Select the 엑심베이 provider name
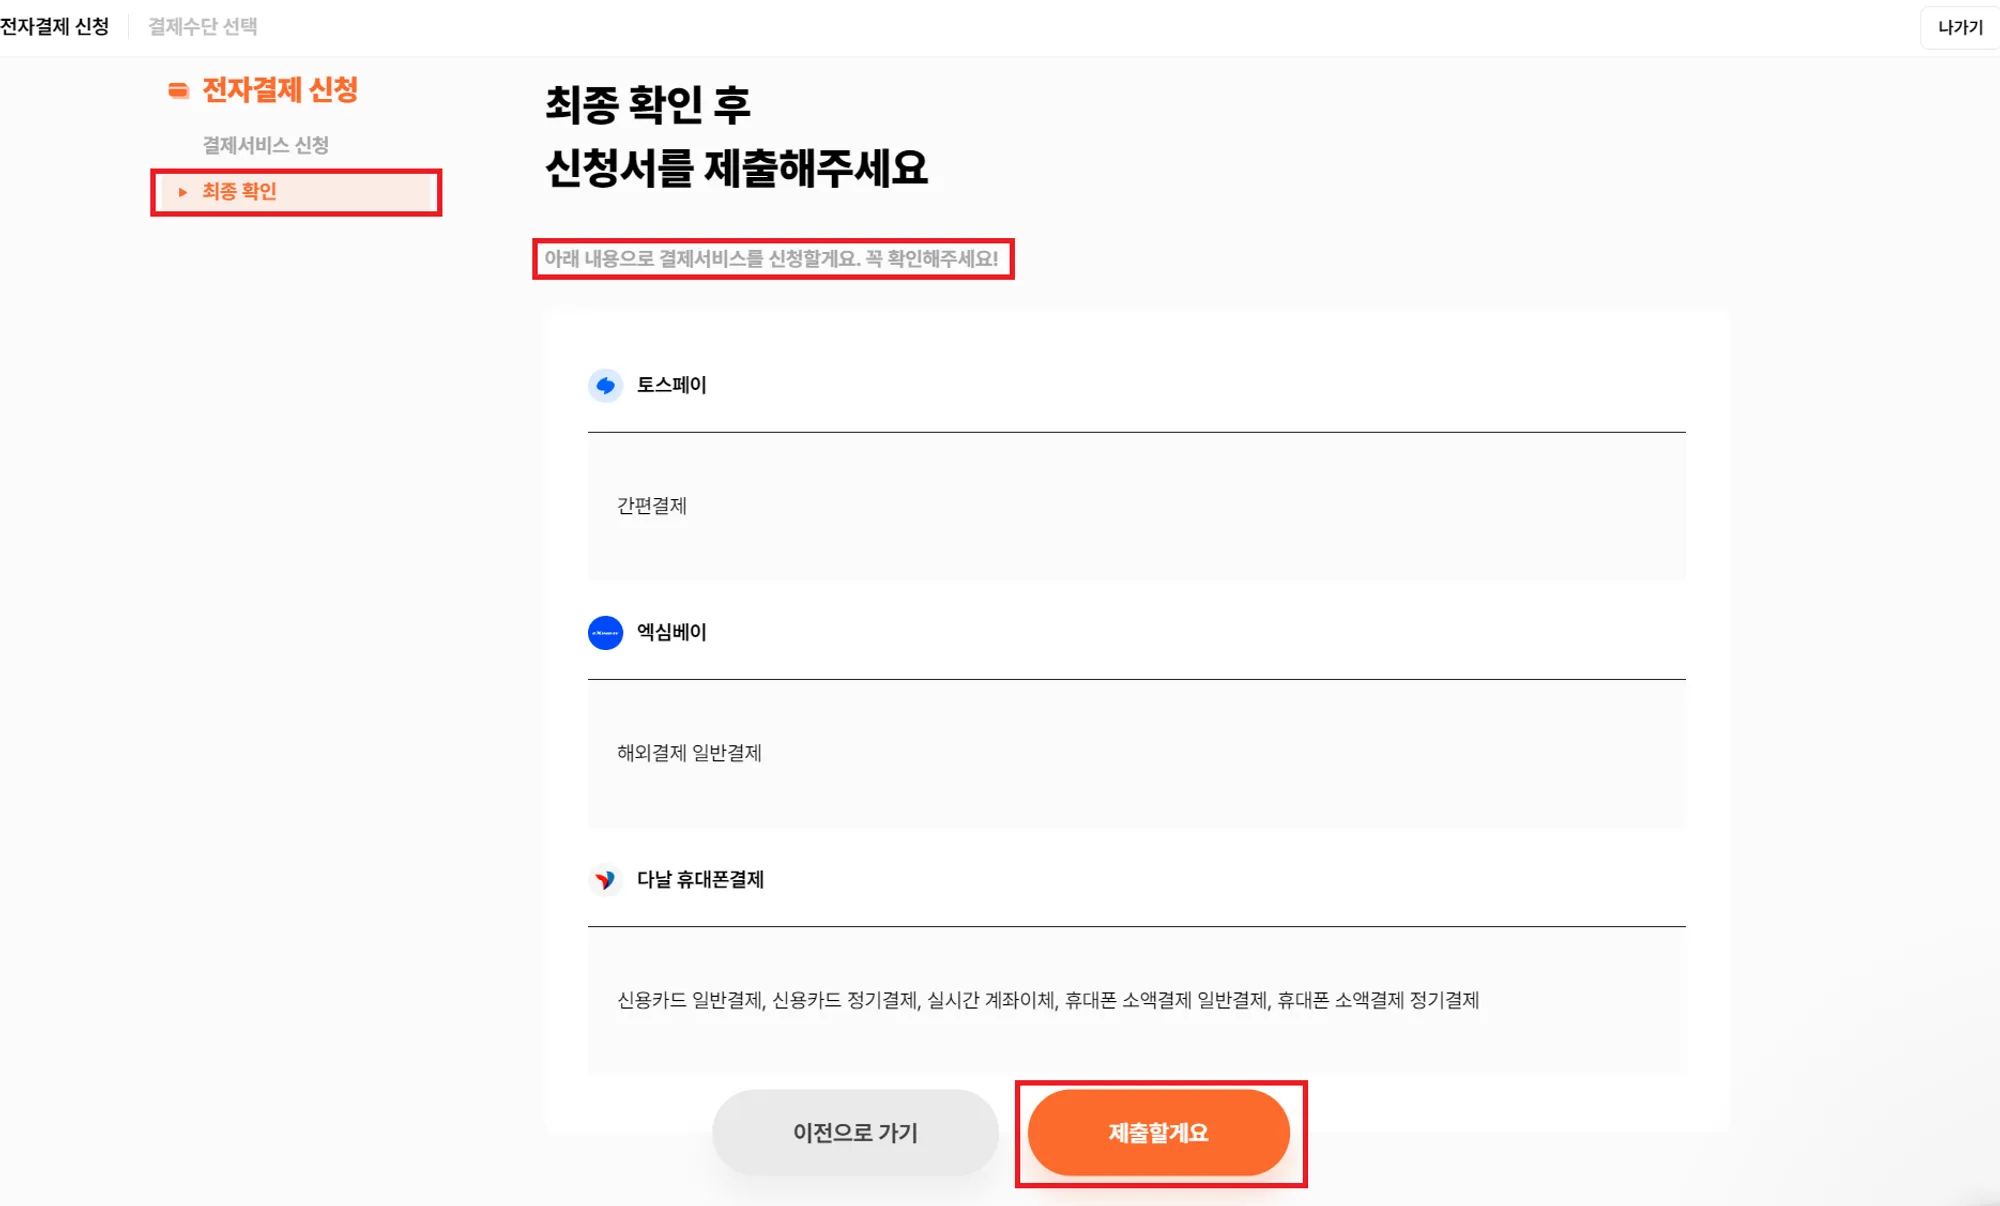Viewport: 2000px width, 1206px height. 672,632
